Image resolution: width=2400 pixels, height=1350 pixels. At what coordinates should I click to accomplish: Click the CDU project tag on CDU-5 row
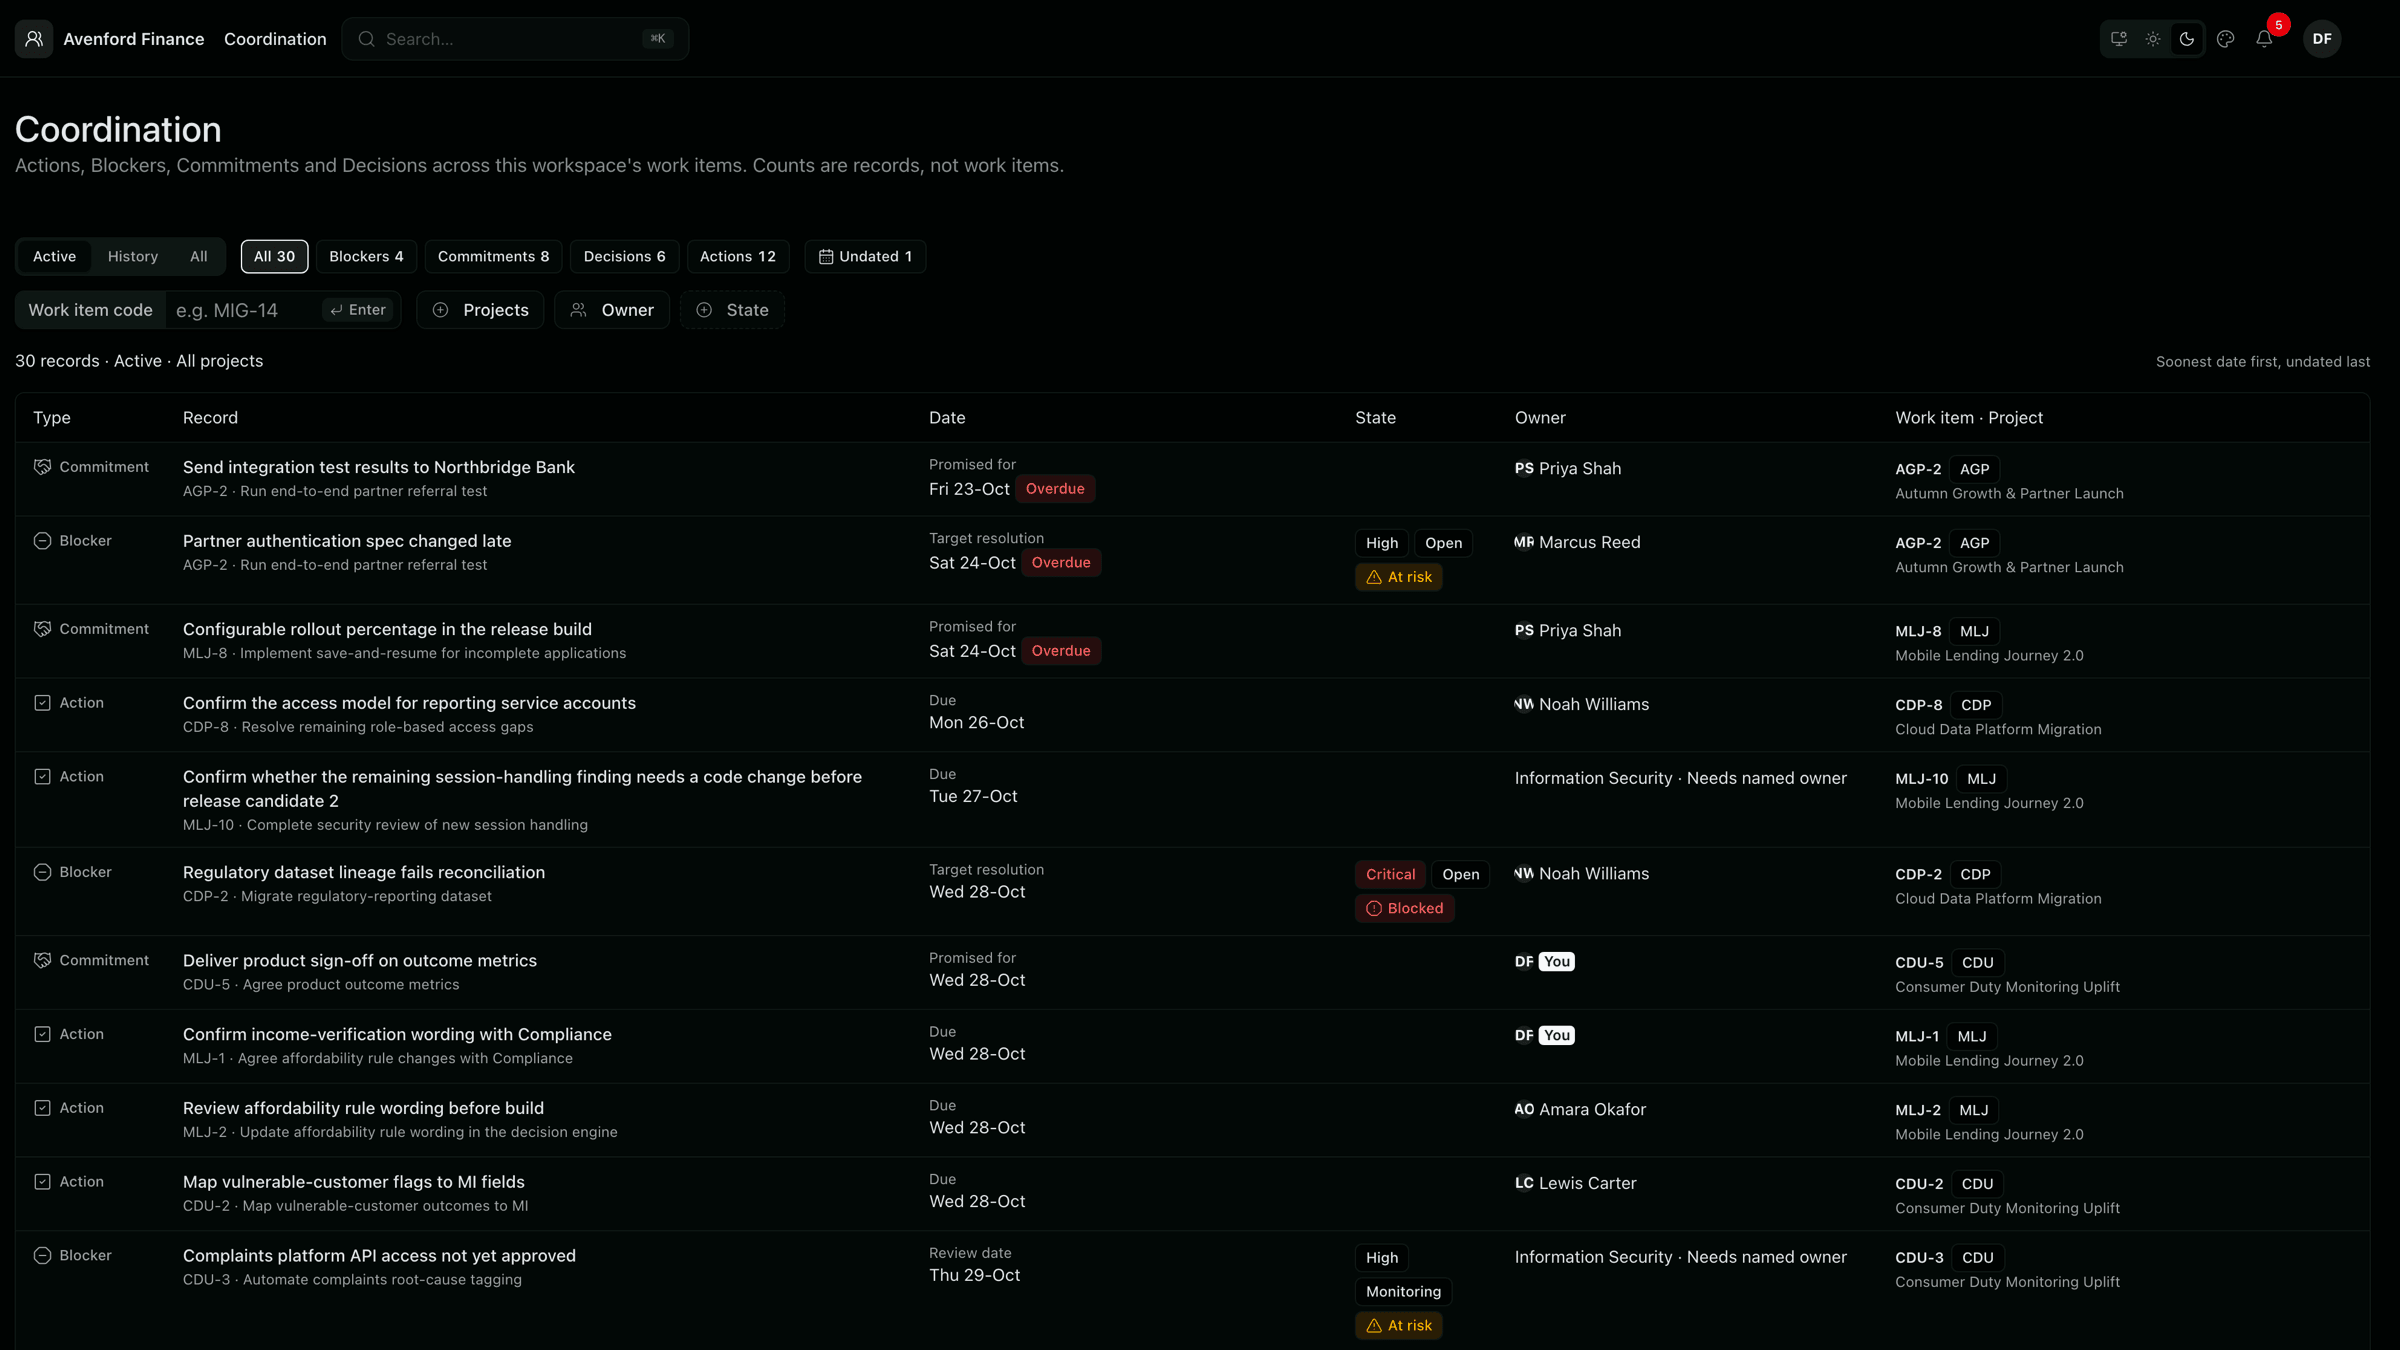click(x=1977, y=962)
